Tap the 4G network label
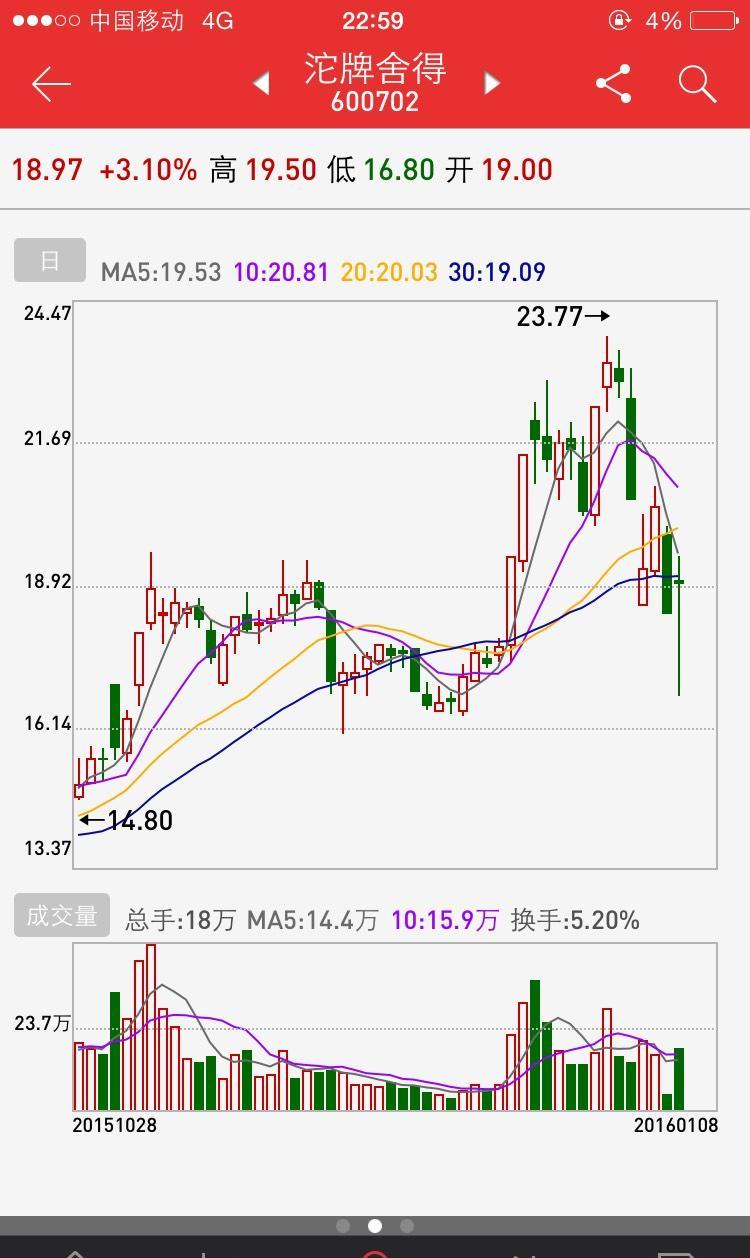The image size is (750, 1258). pyautogui.click(x=218, y=20)
